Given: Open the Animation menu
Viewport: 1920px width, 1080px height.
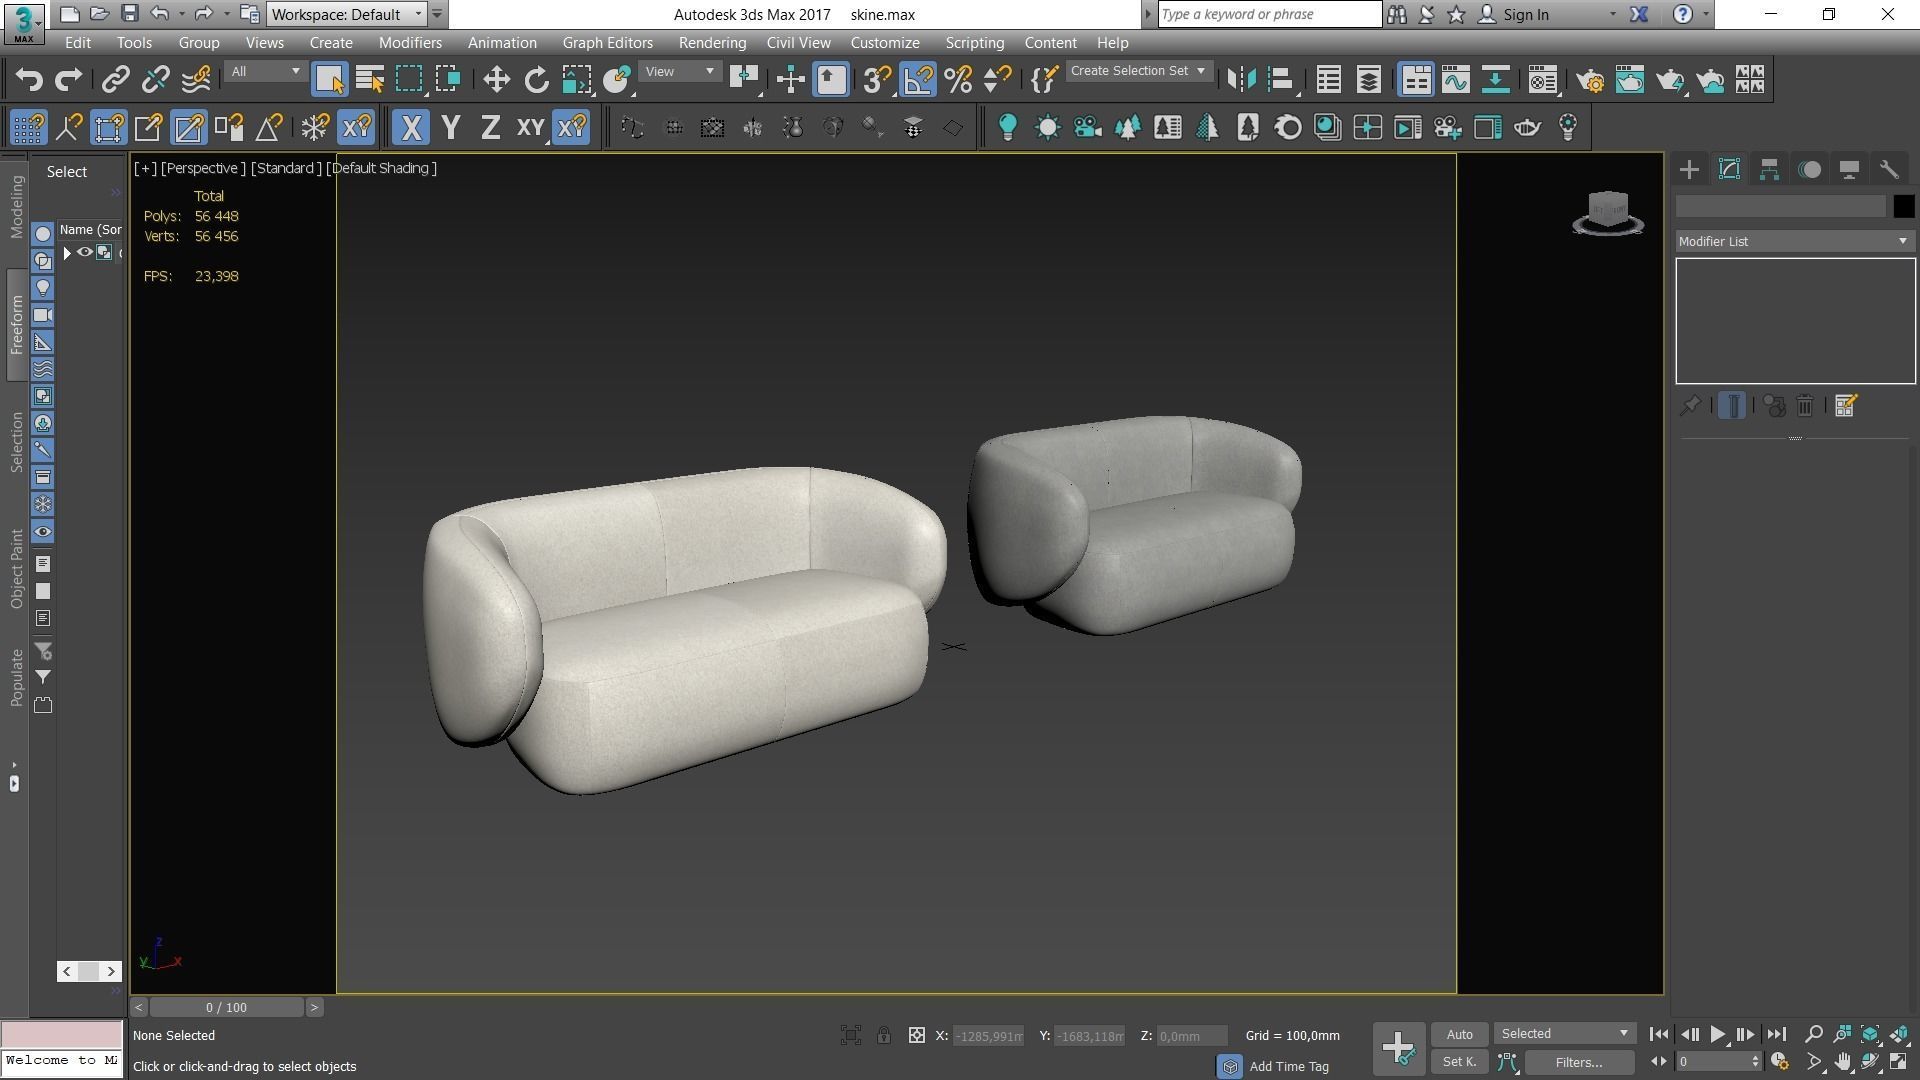Looking at the screenshot, I should click(x=502, y=43).
